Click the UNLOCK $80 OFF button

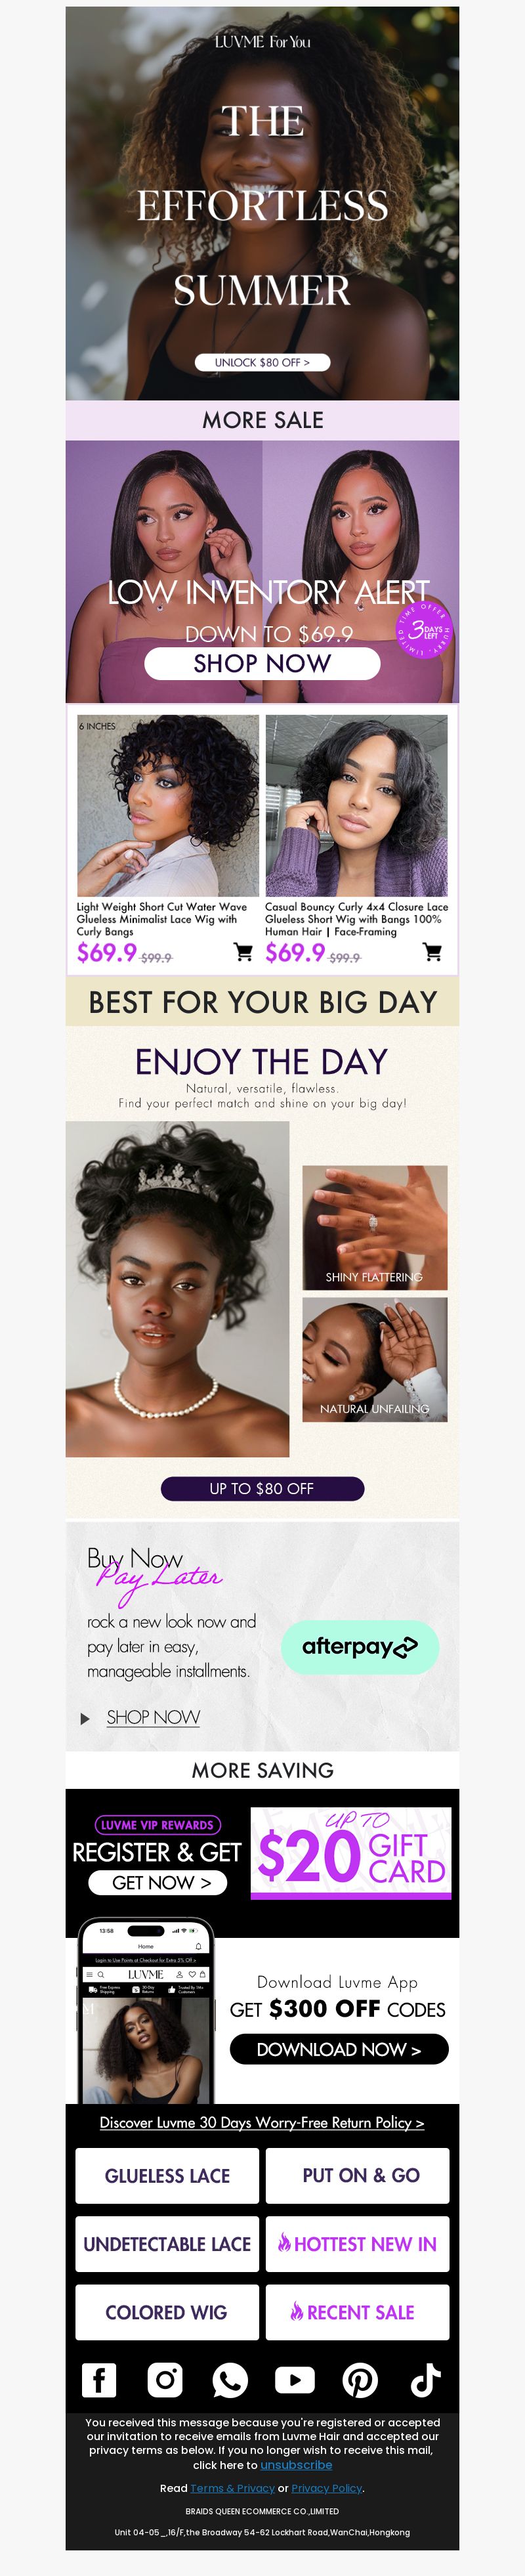(x=262, y=363)
